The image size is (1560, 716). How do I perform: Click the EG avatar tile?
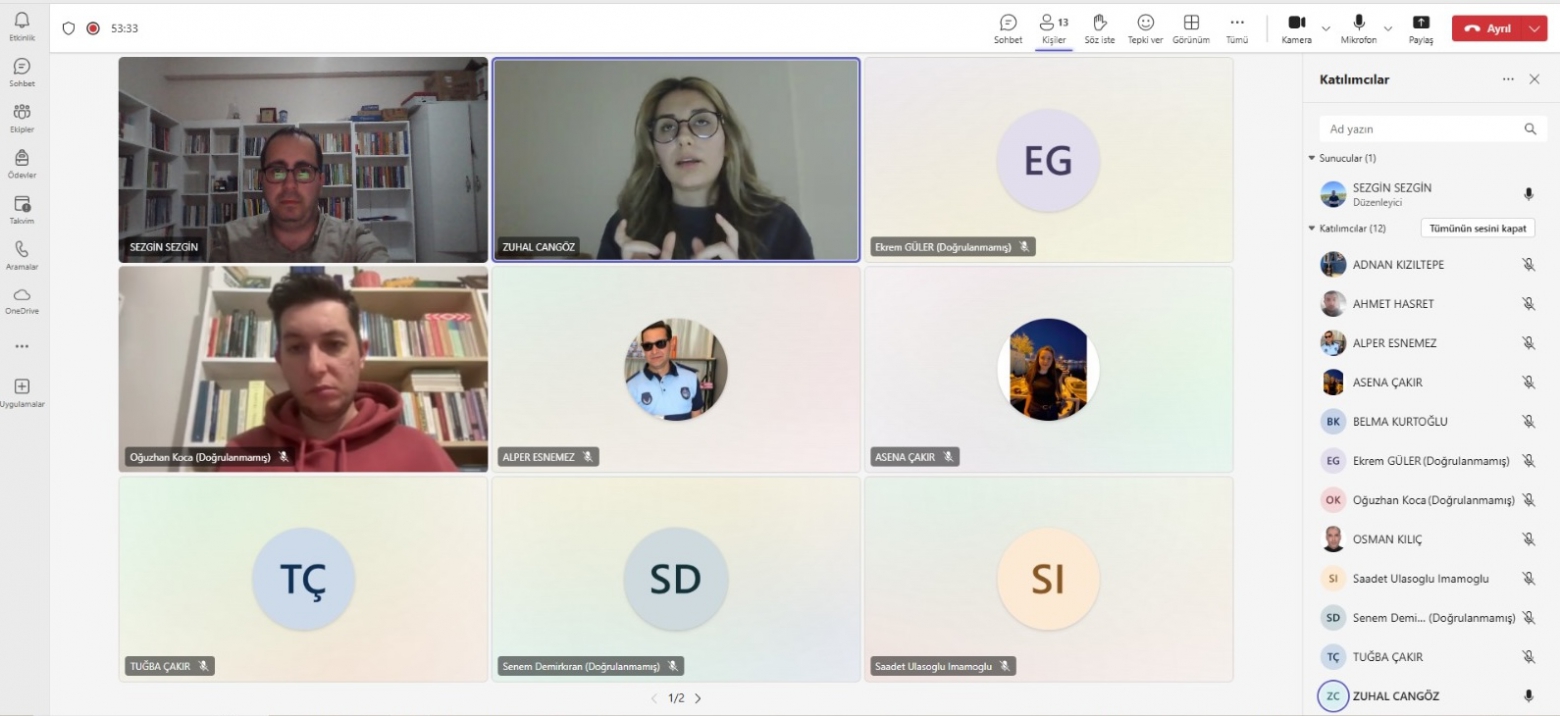1048,160
